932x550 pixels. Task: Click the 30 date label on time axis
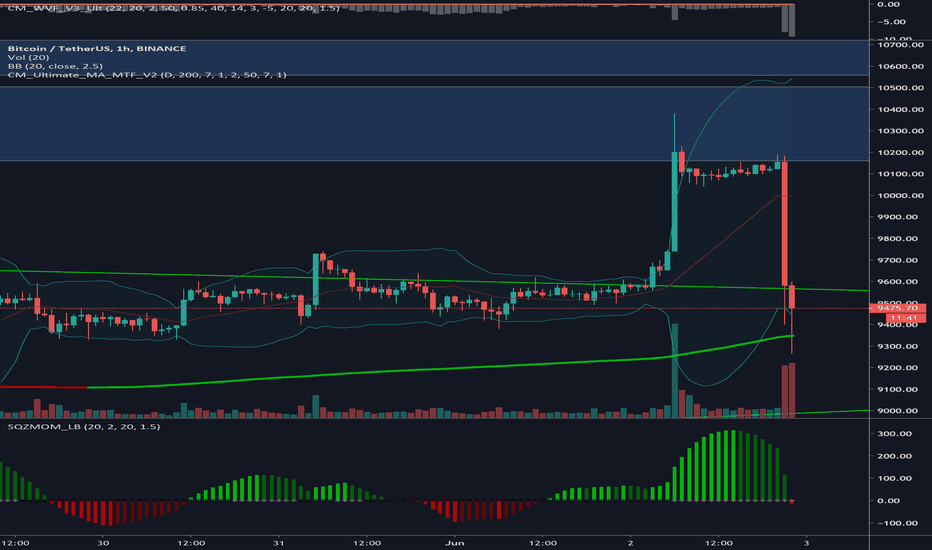[103, 542]
